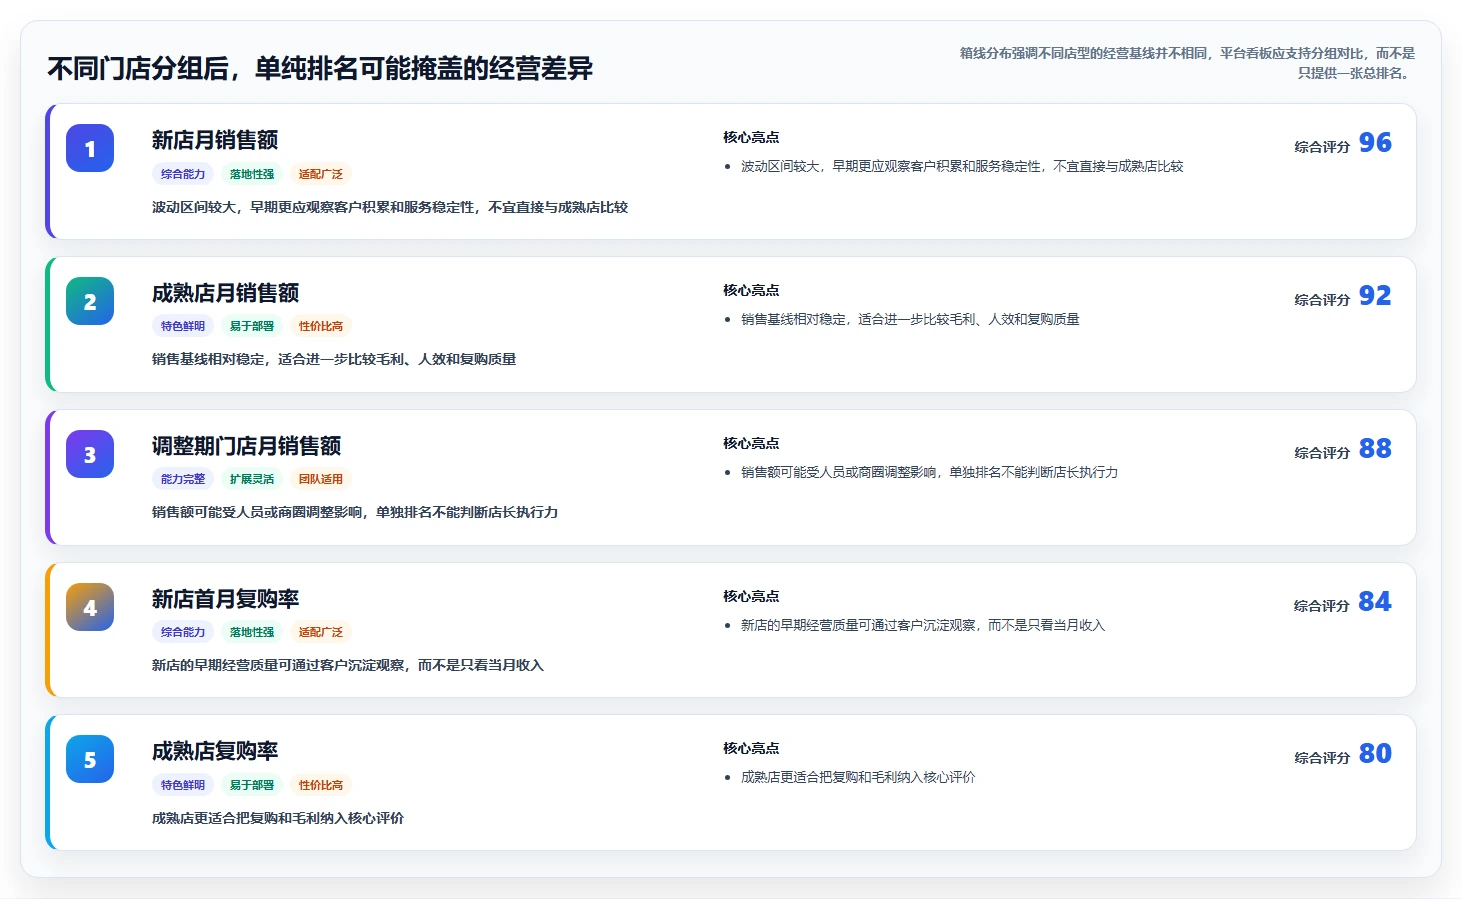The height and width of the screenshot is (899, 1462).
Task: Click description under 调整期门店月销售额 title
Action: click(355, 512)
